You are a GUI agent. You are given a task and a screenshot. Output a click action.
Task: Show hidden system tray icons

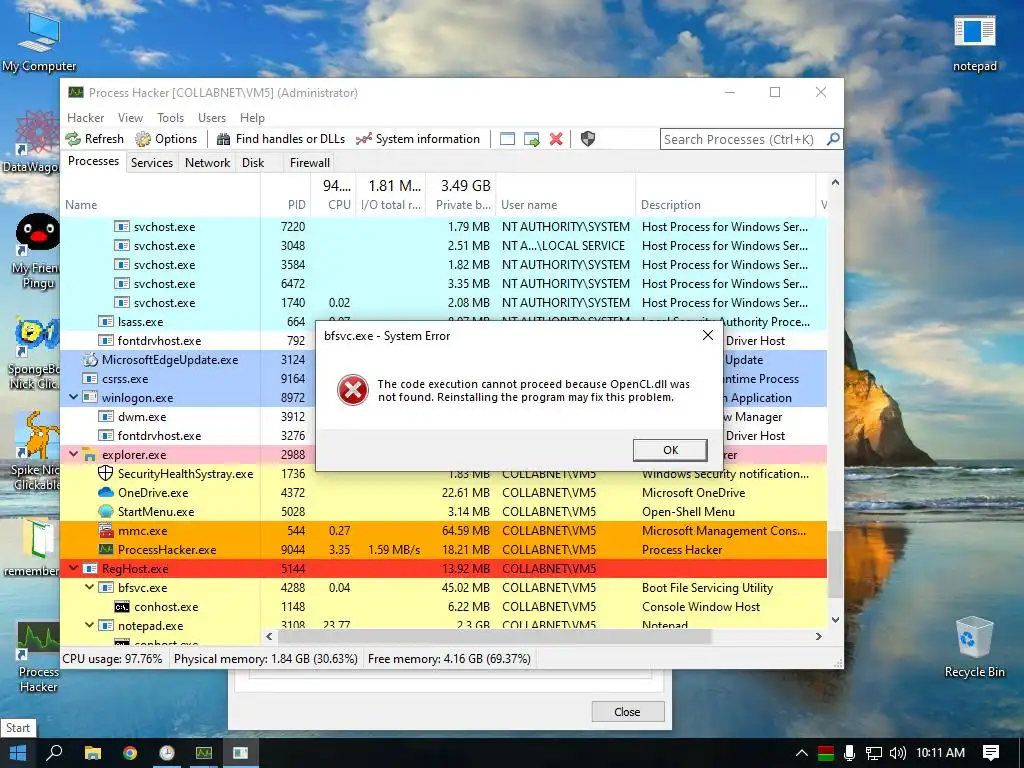click(801, 753)
